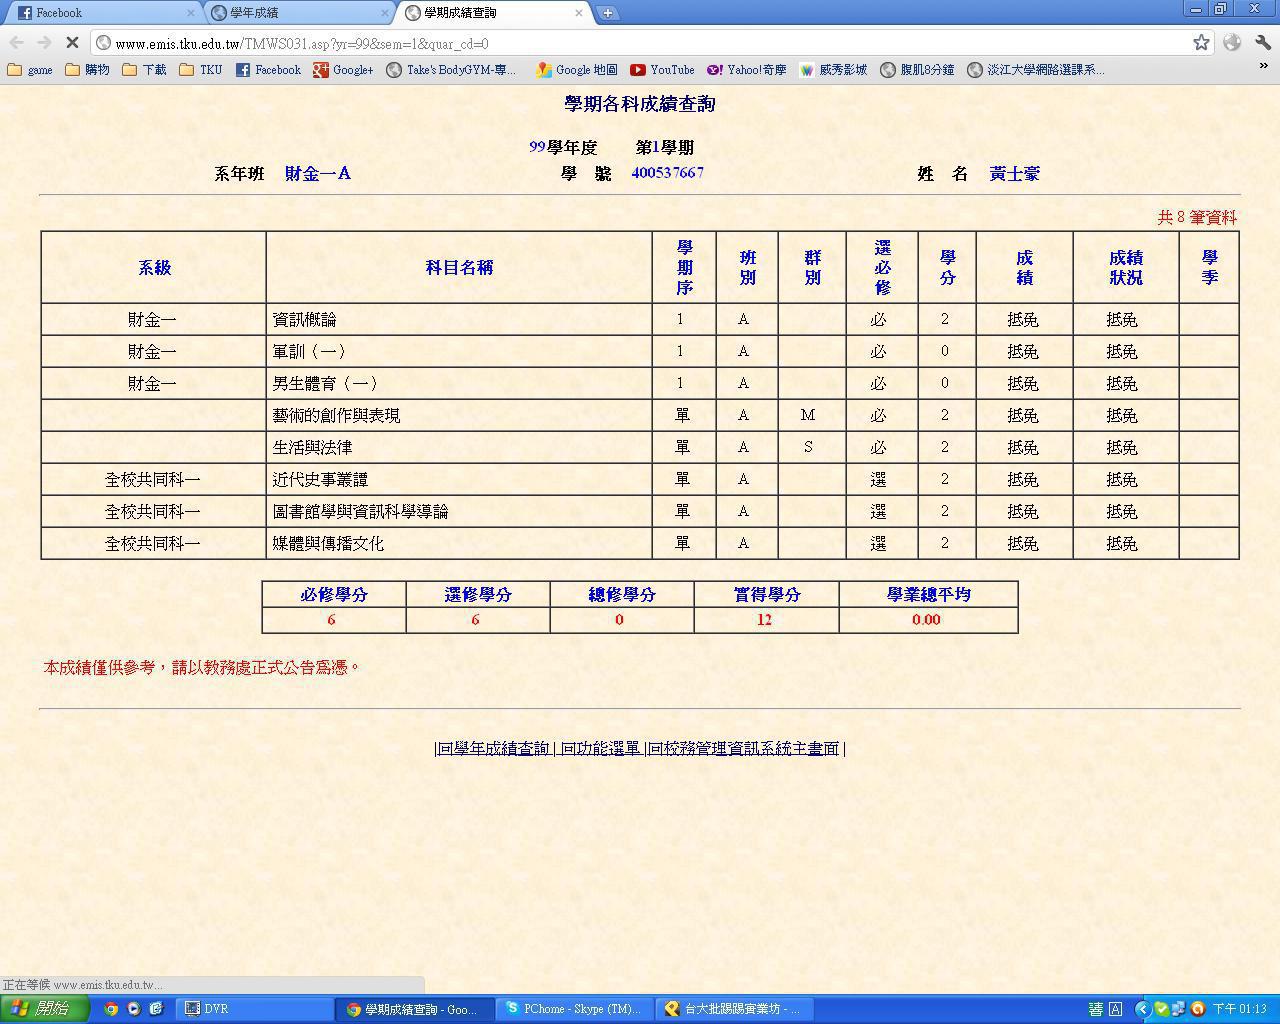Open the Google+ bookmark

(343, 70)
